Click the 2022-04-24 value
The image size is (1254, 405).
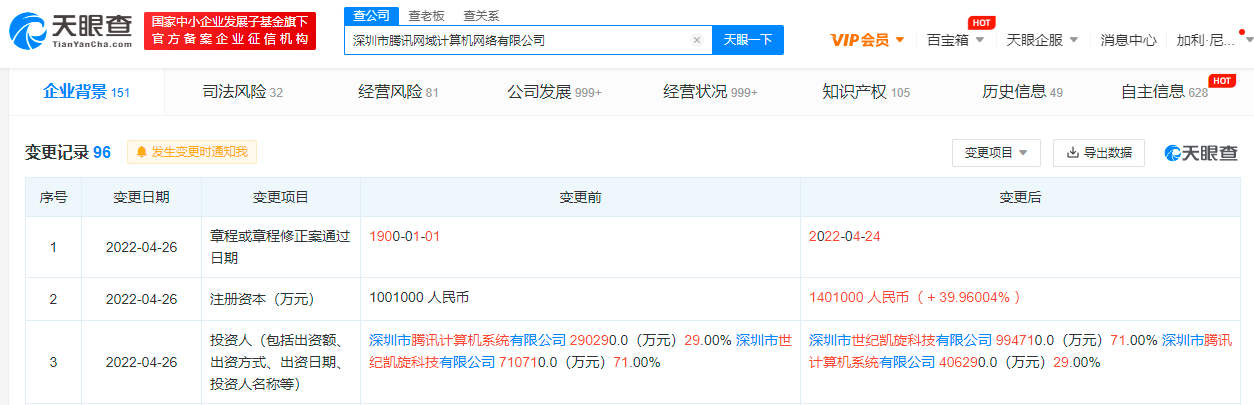pyautogui.click(x=844, y=237)
